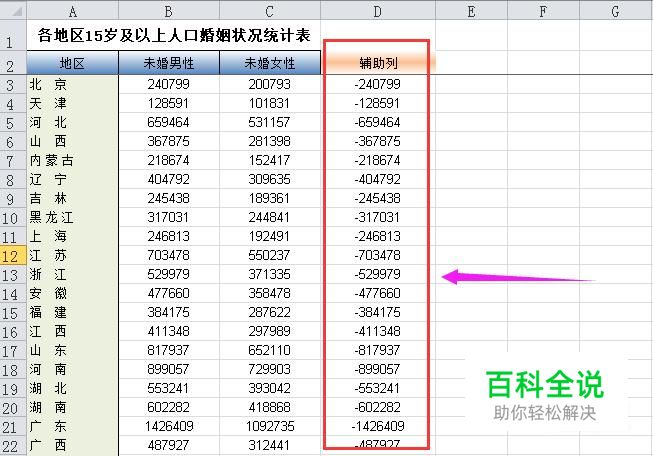Select column C header
Image resolution: width=653 pixels, height=456 pixels.
[x=270, y=10]
